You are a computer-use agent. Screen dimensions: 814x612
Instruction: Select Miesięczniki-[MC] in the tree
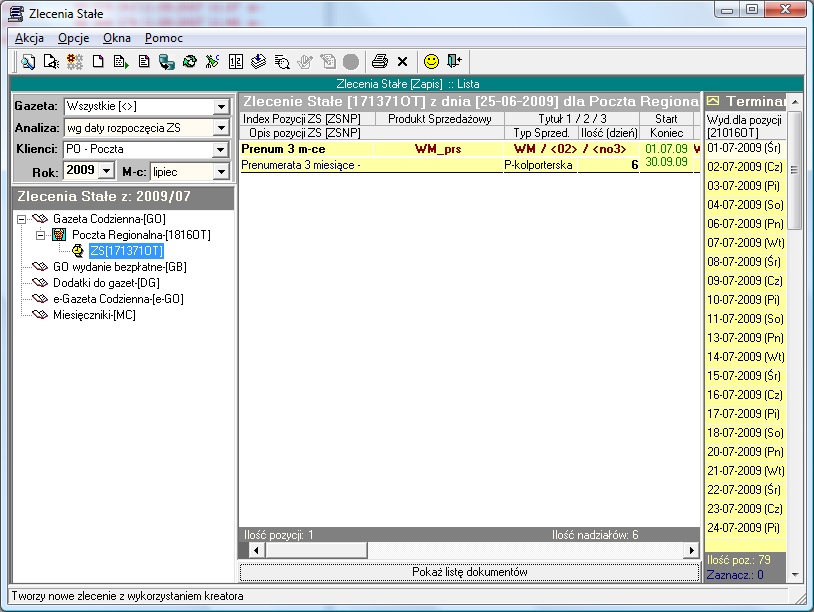click(x=94, y=315)
